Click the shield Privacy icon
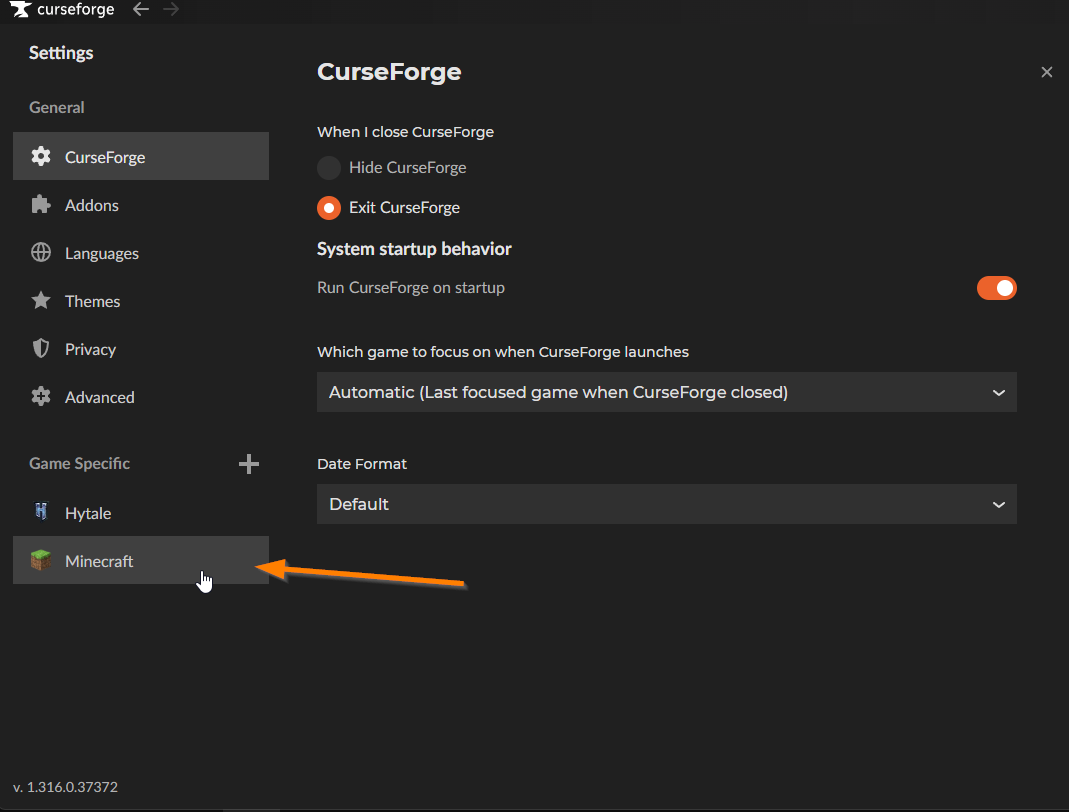Image resolution: width=1069 pixels, height=812 pixels. tap(41, 348)
